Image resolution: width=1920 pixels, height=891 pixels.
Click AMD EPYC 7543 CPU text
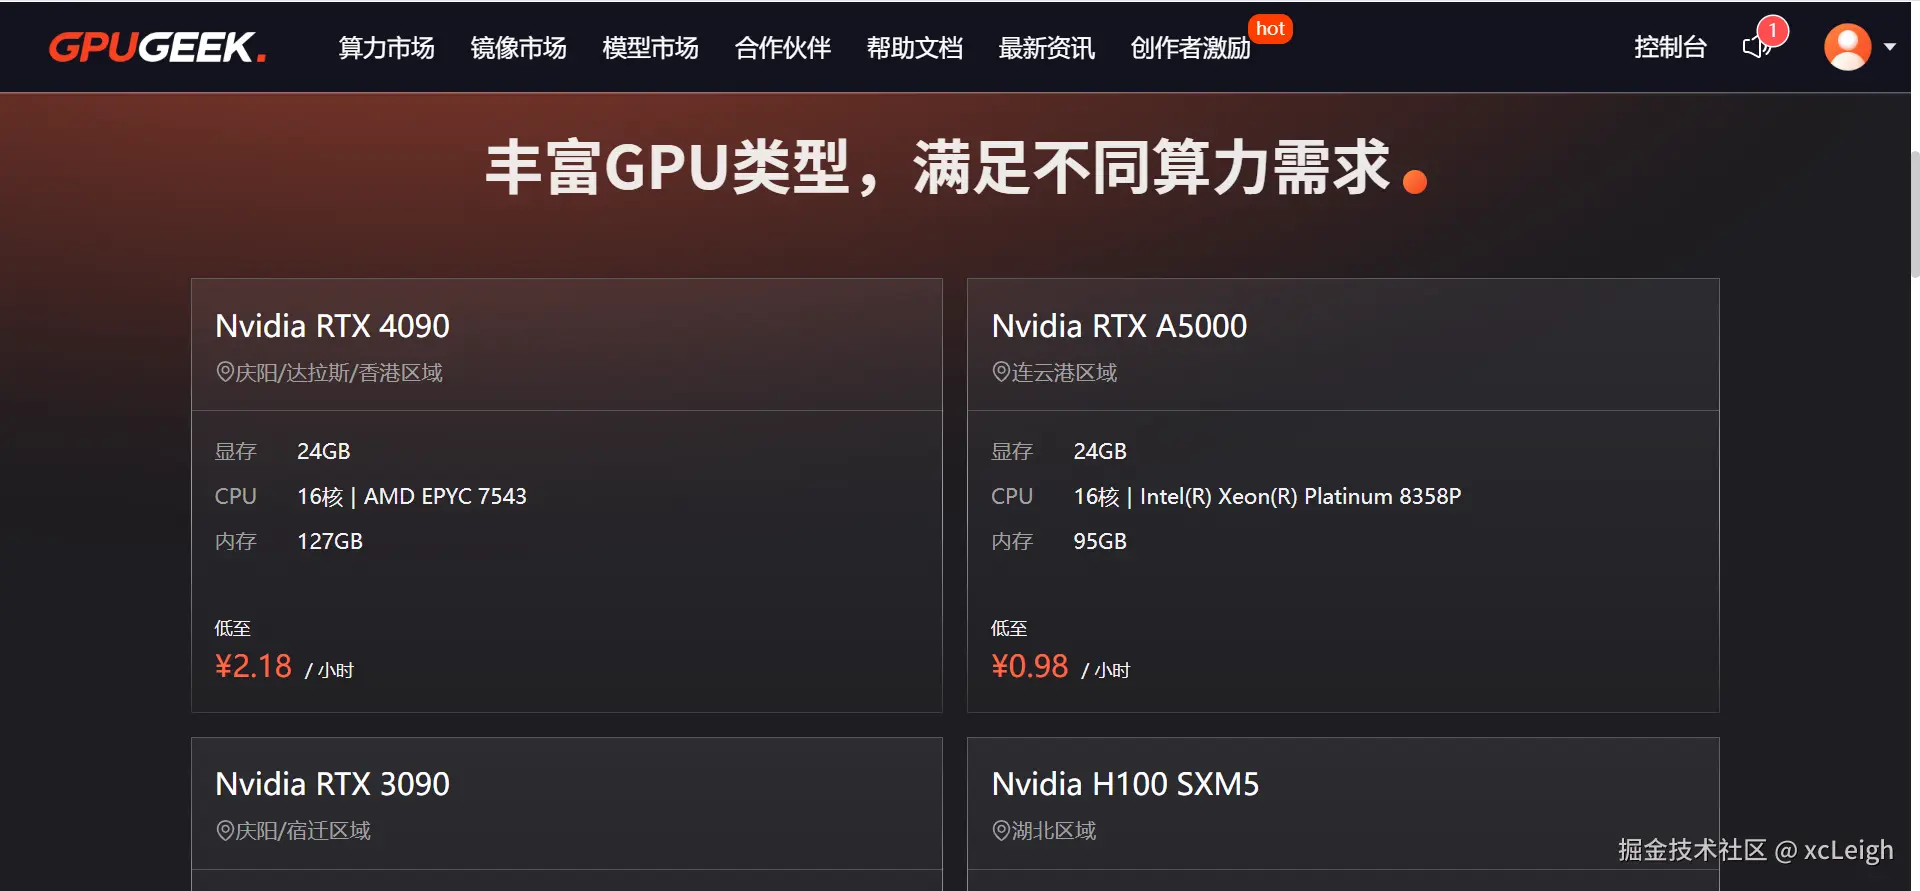pyautogui.click(x=445, y=496)
